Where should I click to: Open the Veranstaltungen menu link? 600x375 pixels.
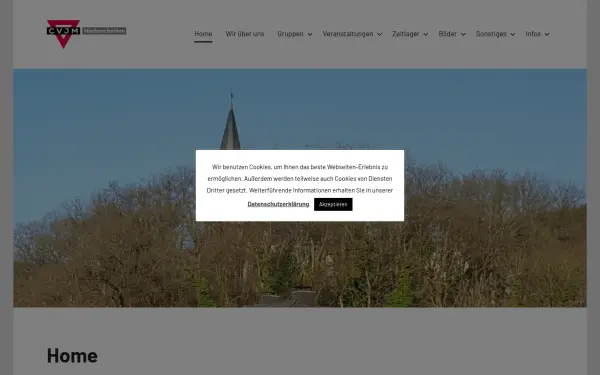348,34
